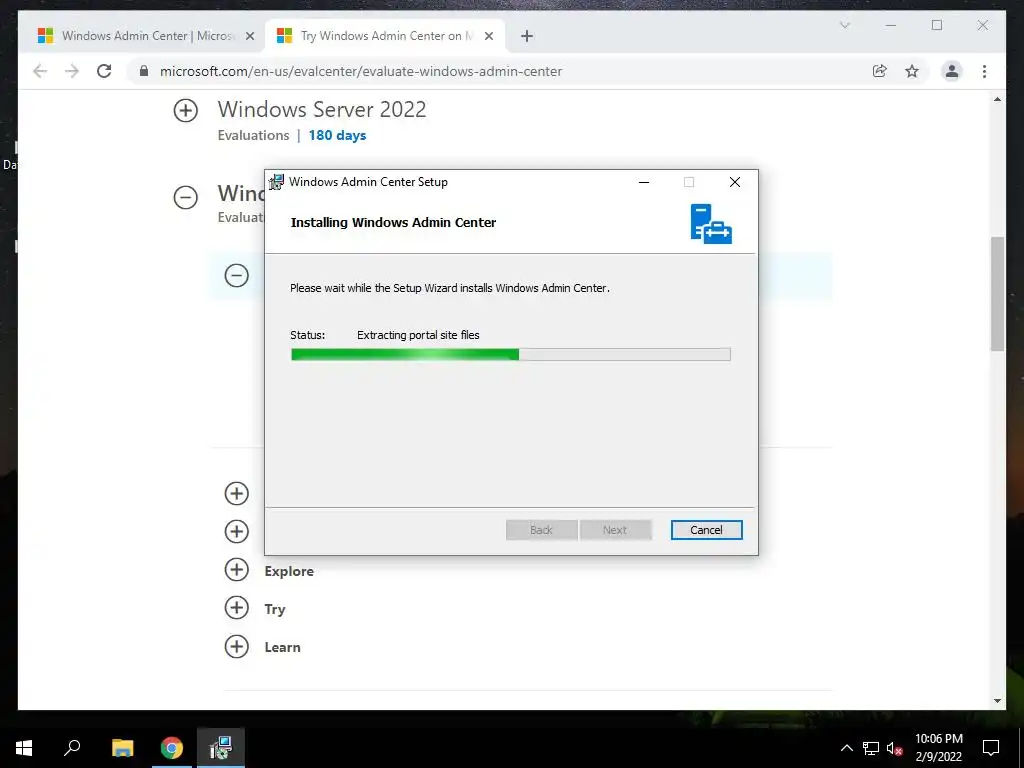Viewport: 1024px width, 768px height.
Task: Expand the Try section
Action: coord(236,608)
